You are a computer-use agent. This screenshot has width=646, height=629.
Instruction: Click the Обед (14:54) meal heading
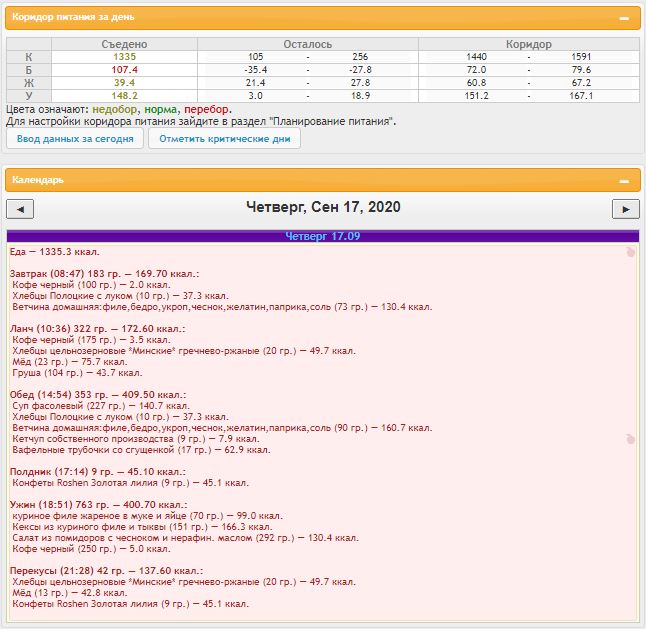coord(98,395)
